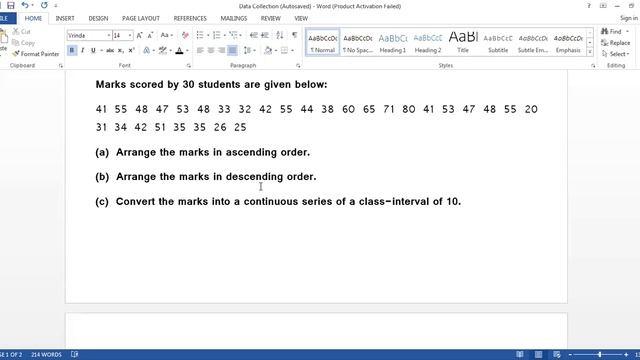The width and height of the screenshot is (640, 360).
Task: Click the Save icon in quick access toolbar
Action: 11,5
